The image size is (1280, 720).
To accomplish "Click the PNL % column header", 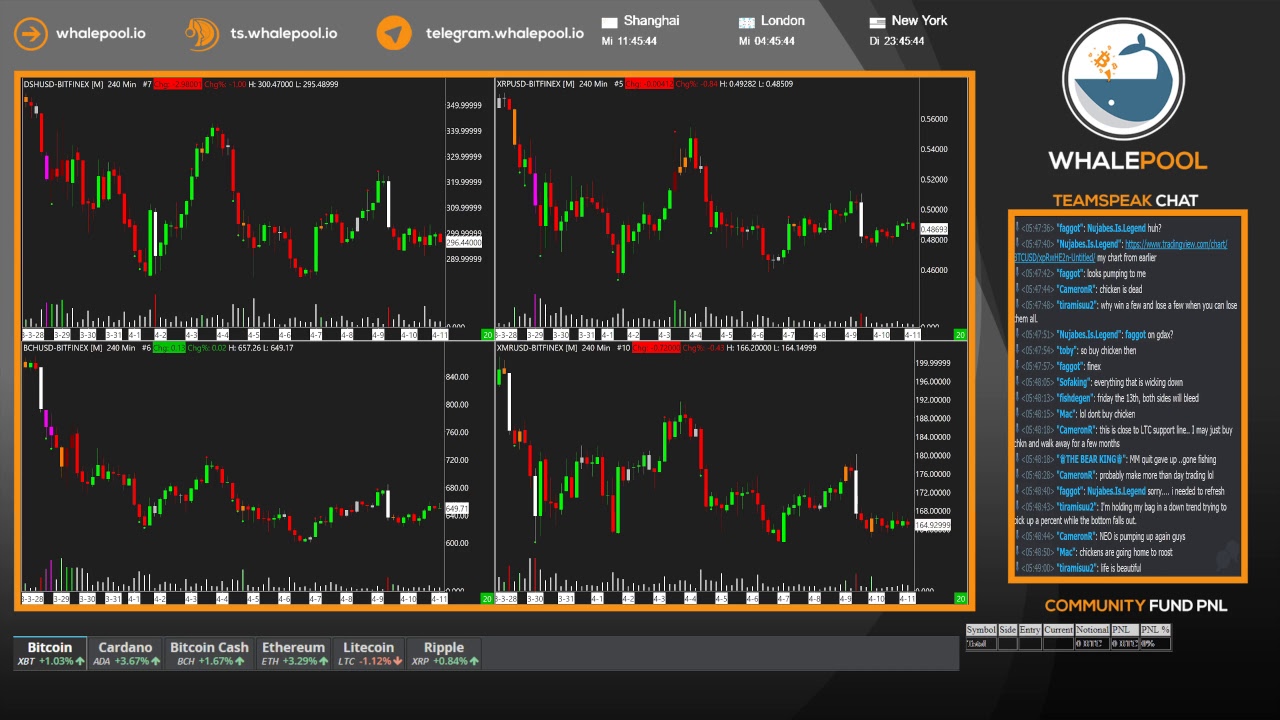I will [1155, 630].
